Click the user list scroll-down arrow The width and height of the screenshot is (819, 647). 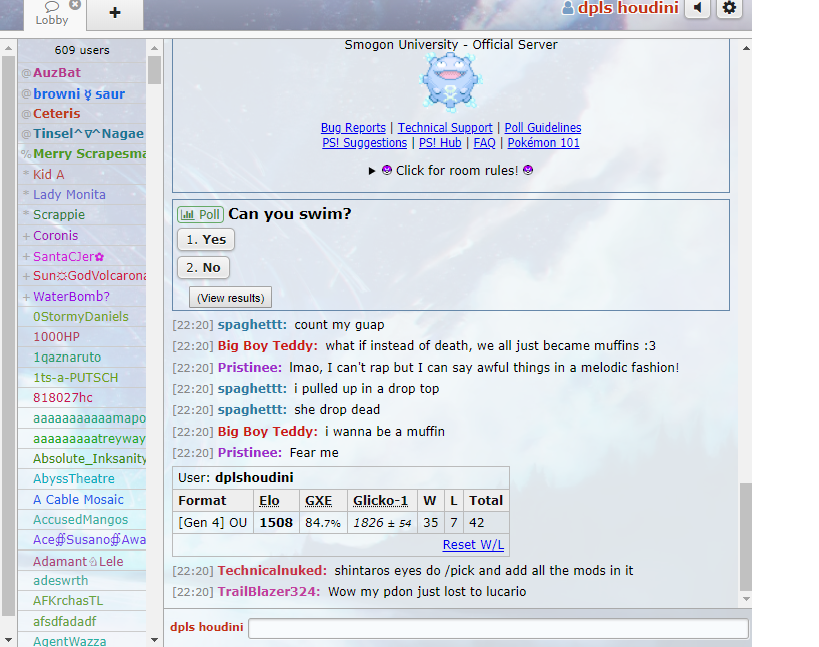click(x=154, y=640)
